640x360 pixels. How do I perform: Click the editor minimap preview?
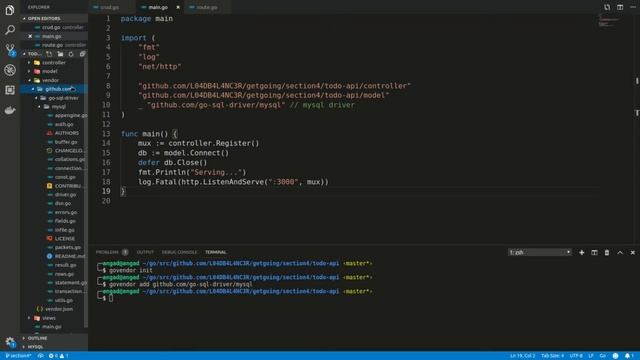(x=609, y=20)
